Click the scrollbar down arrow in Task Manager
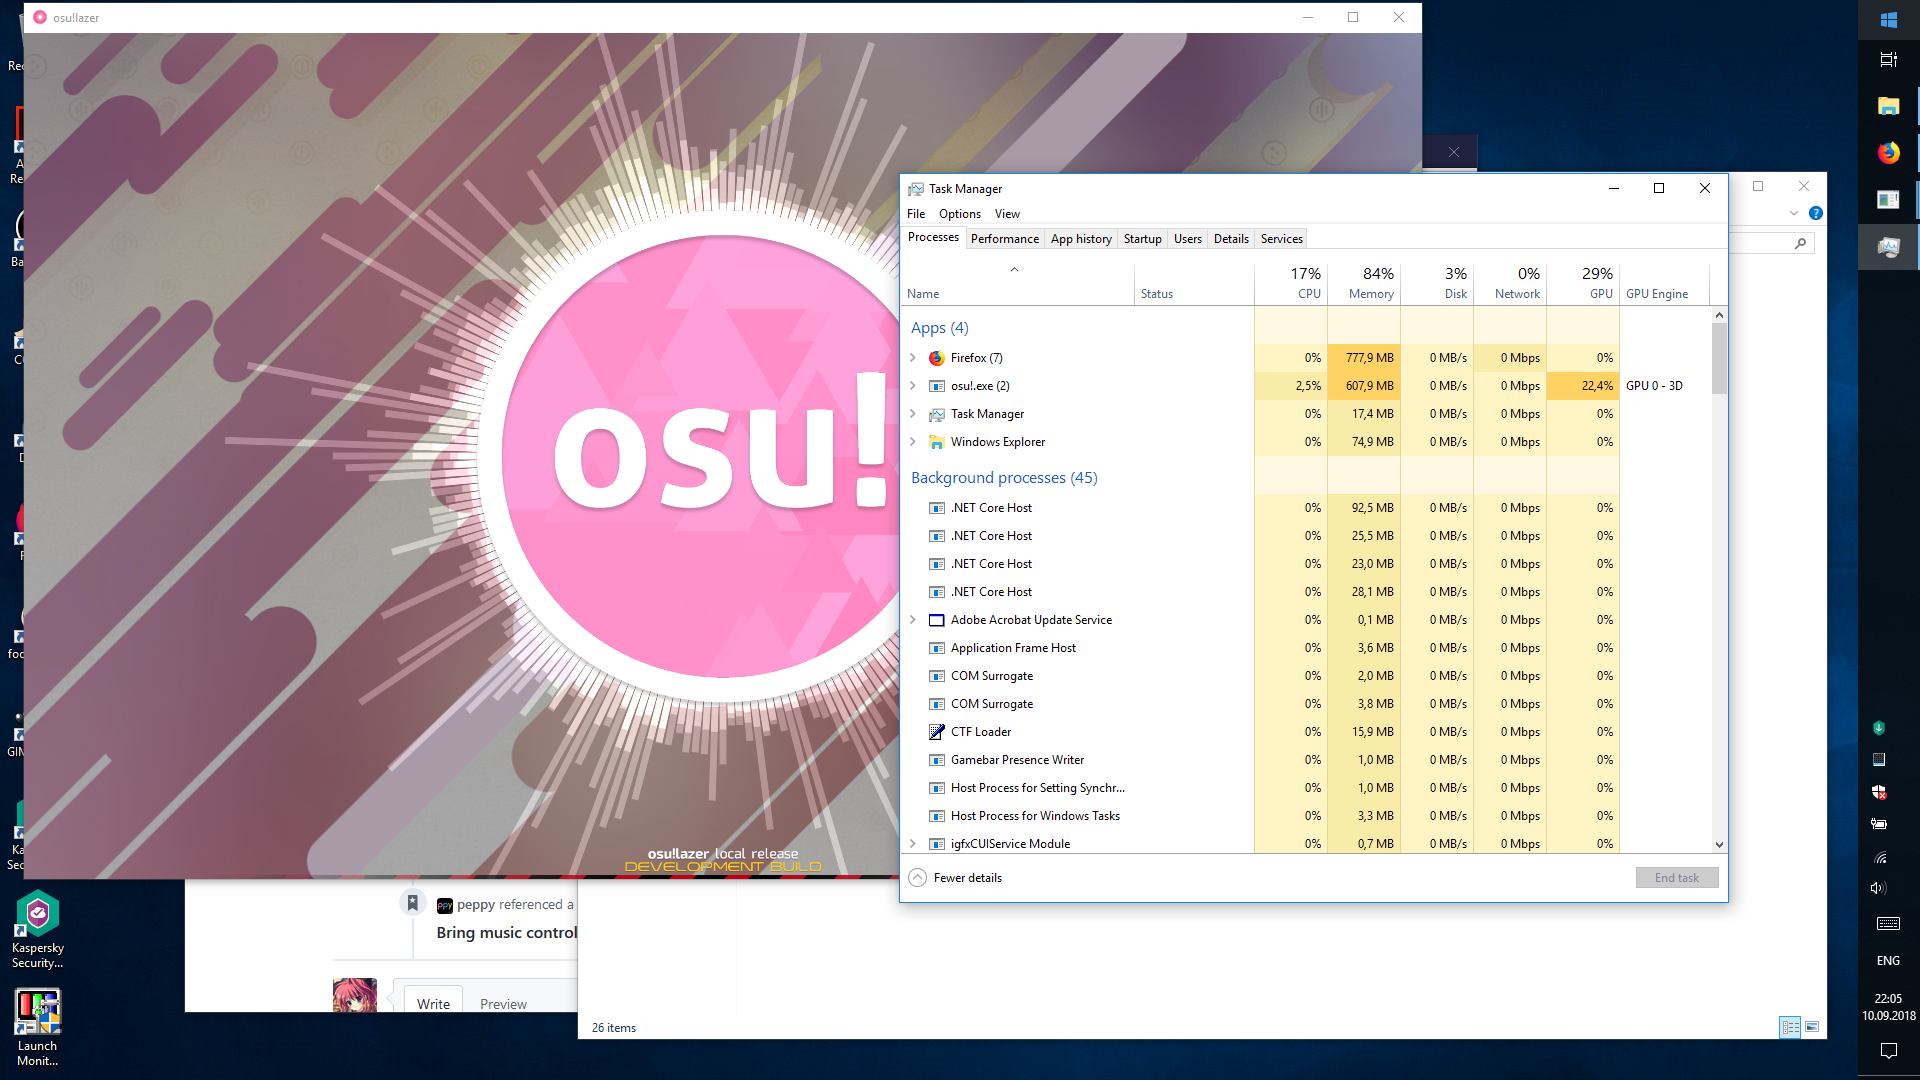This screenshot has height=1080, width=1920. click(1719, 845)
